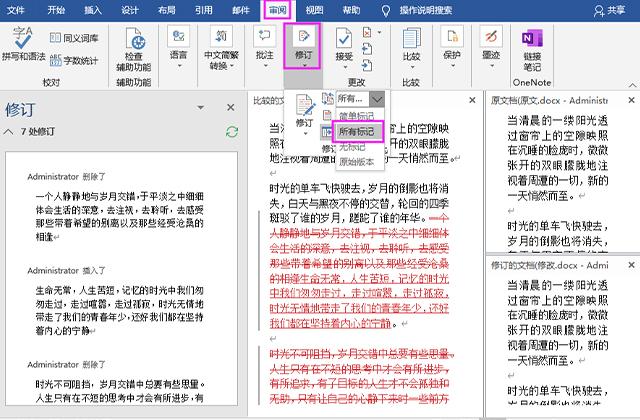Open the 批注 comments dropdown
Image resolution: width=640 pixels, height=420 pixels.
(x=264, y=47)
